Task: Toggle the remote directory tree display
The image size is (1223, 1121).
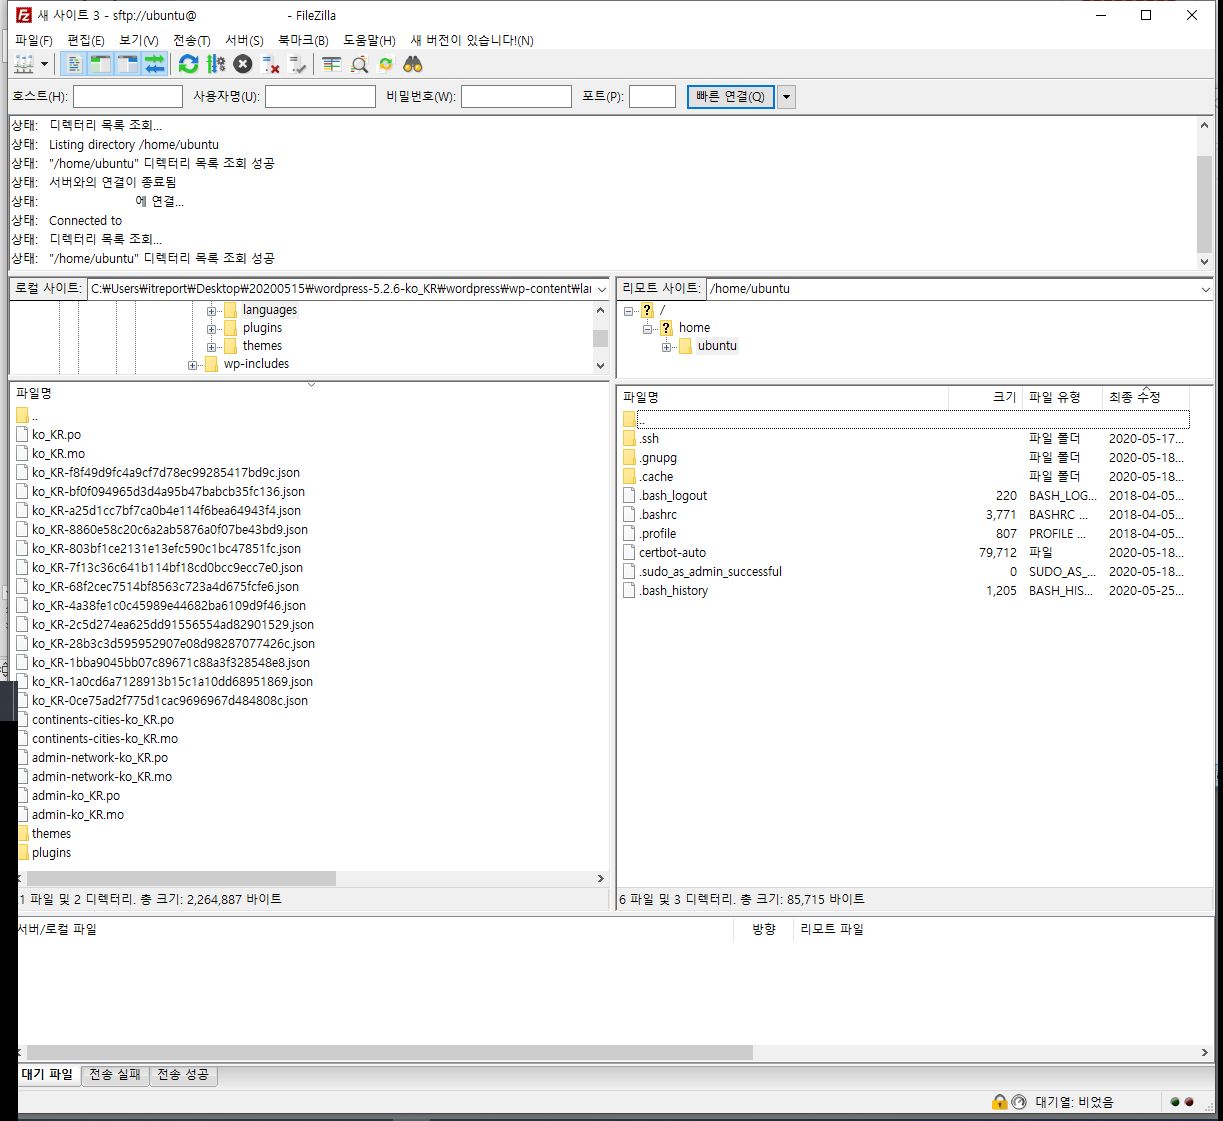Action: pos(127,64)
